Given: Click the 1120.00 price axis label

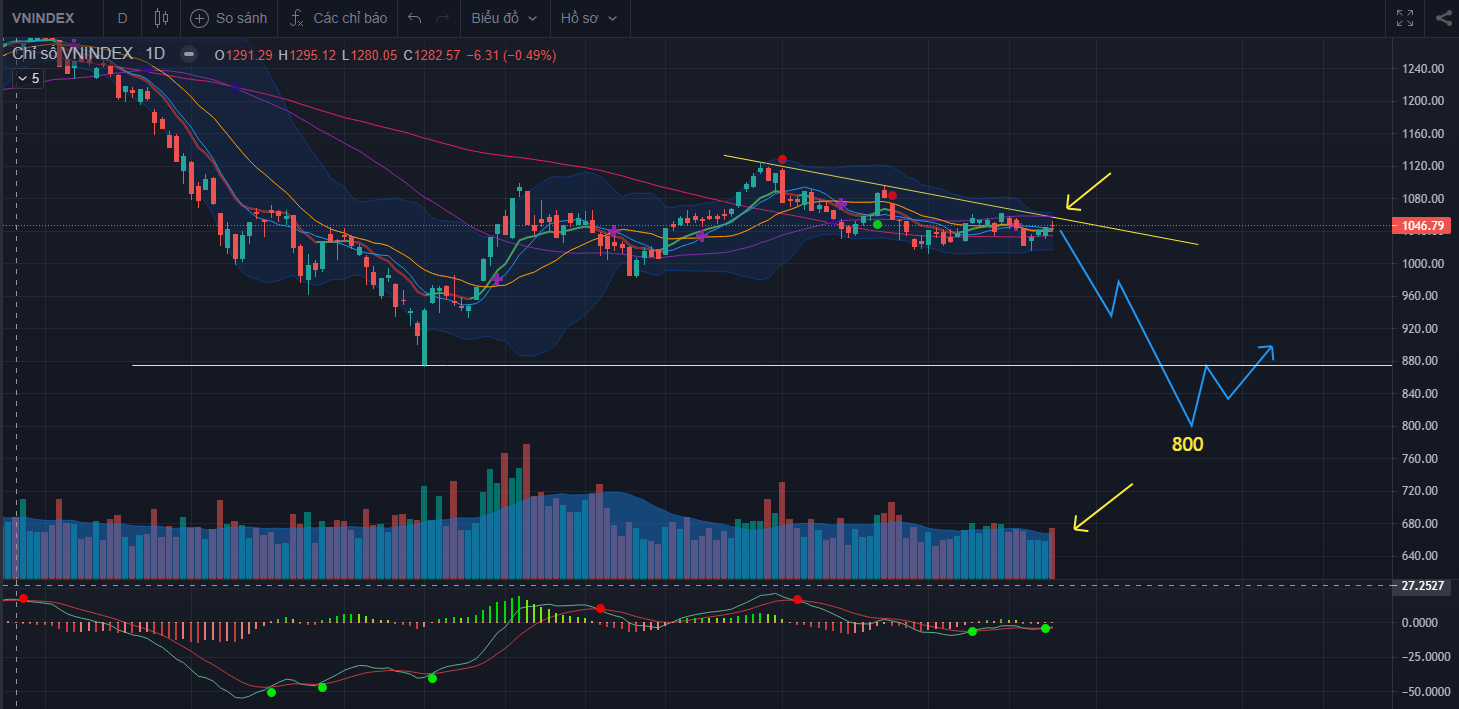Looking at the screenshot, I should [1423, 166].
